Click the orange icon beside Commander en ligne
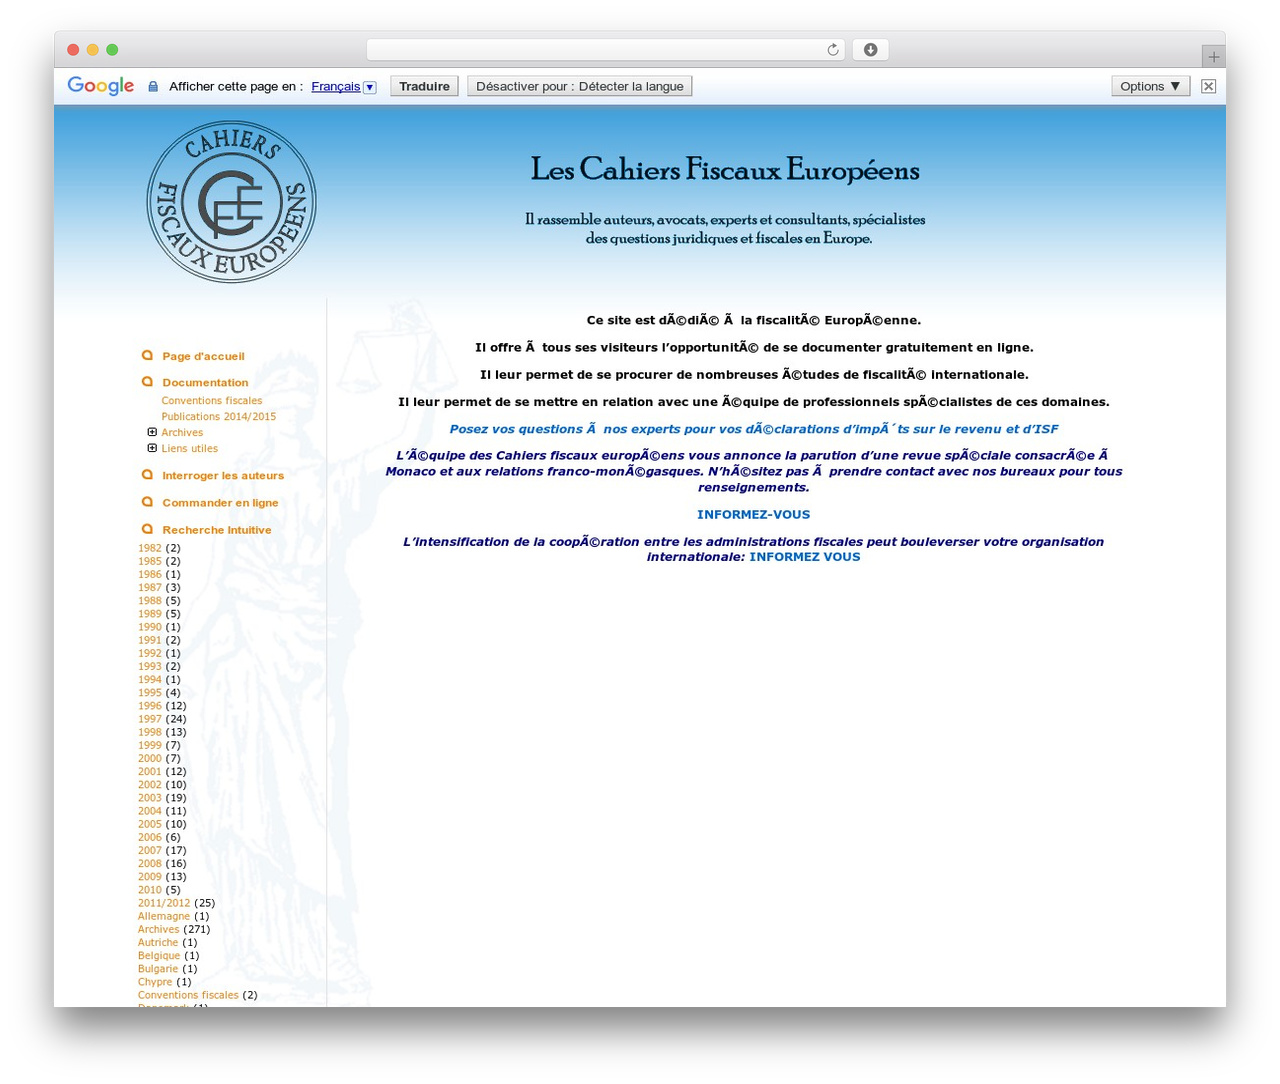 tap(148, 502)
